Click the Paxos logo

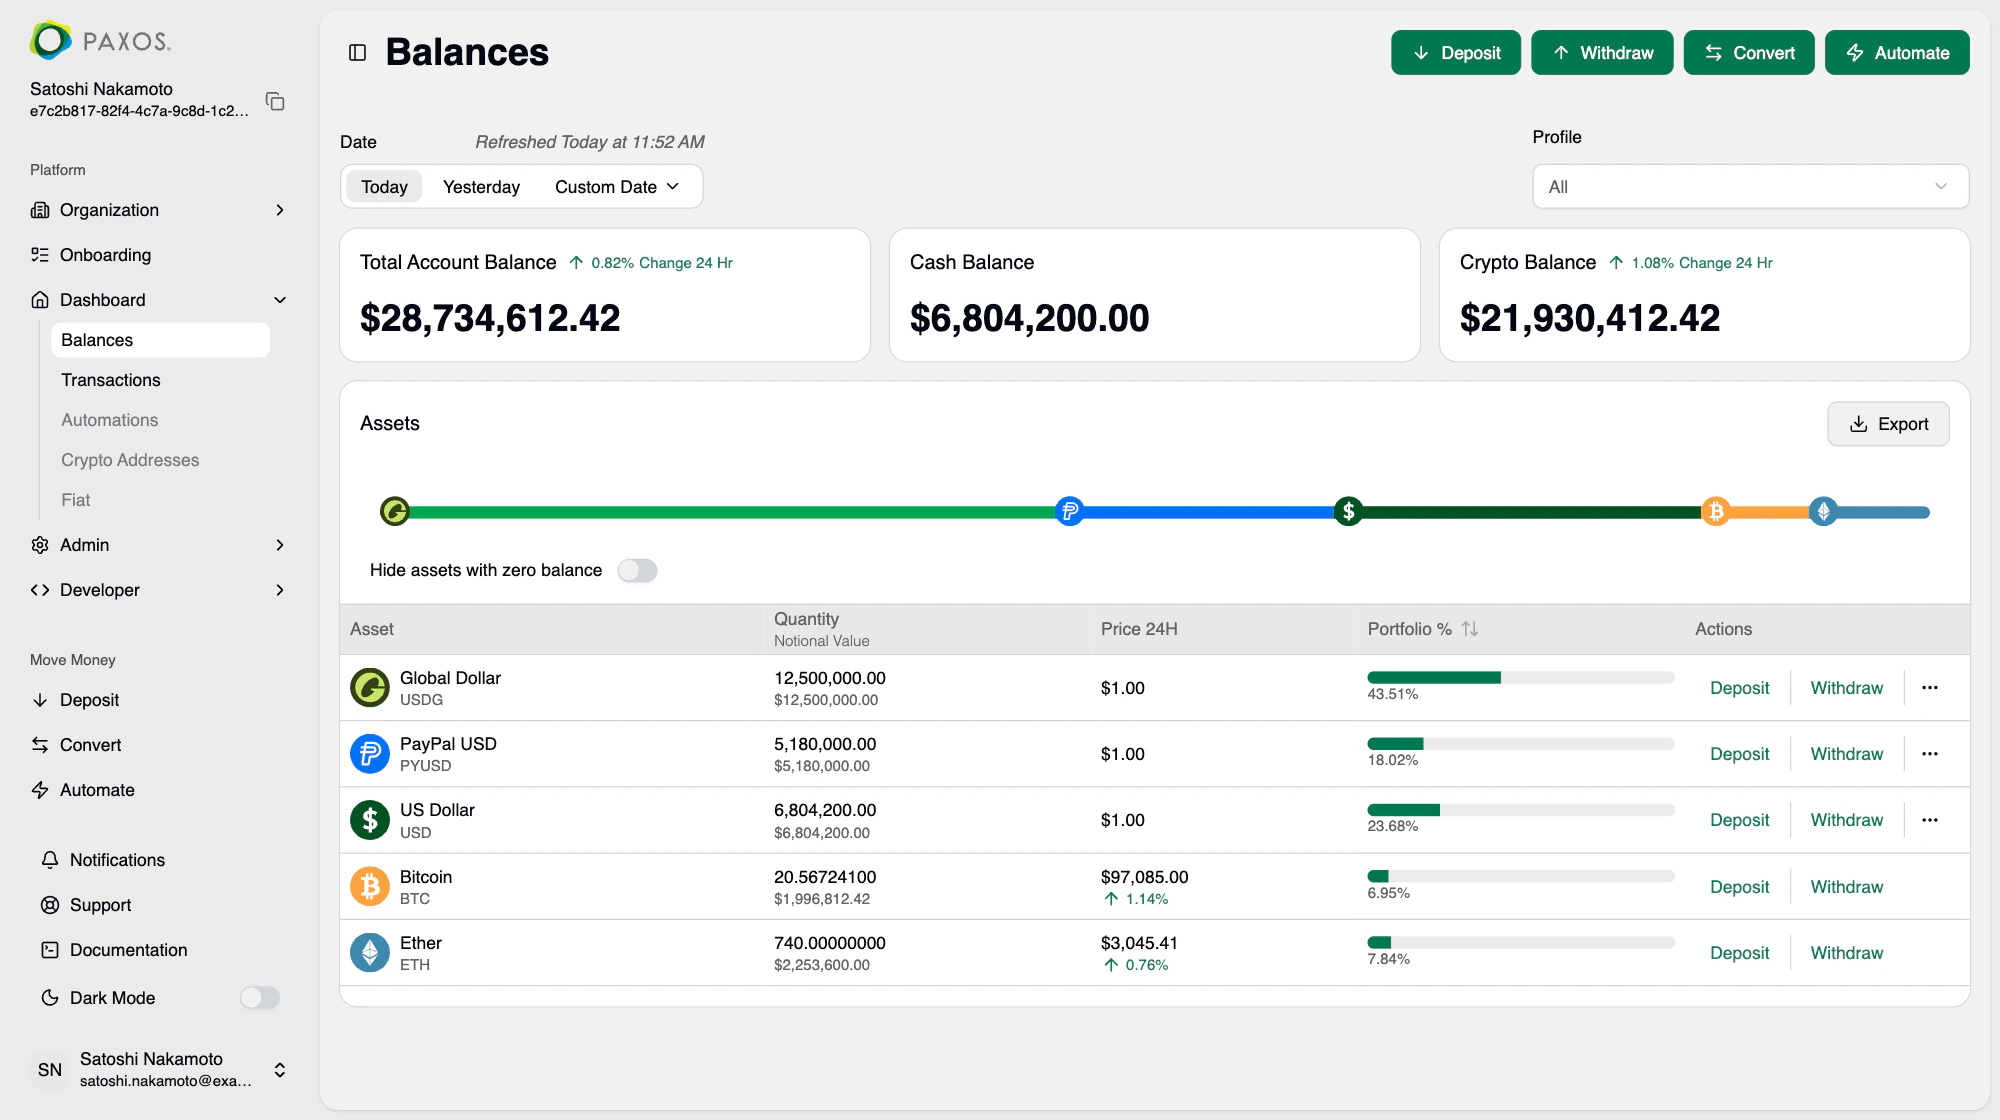click(x=100, y=41)
